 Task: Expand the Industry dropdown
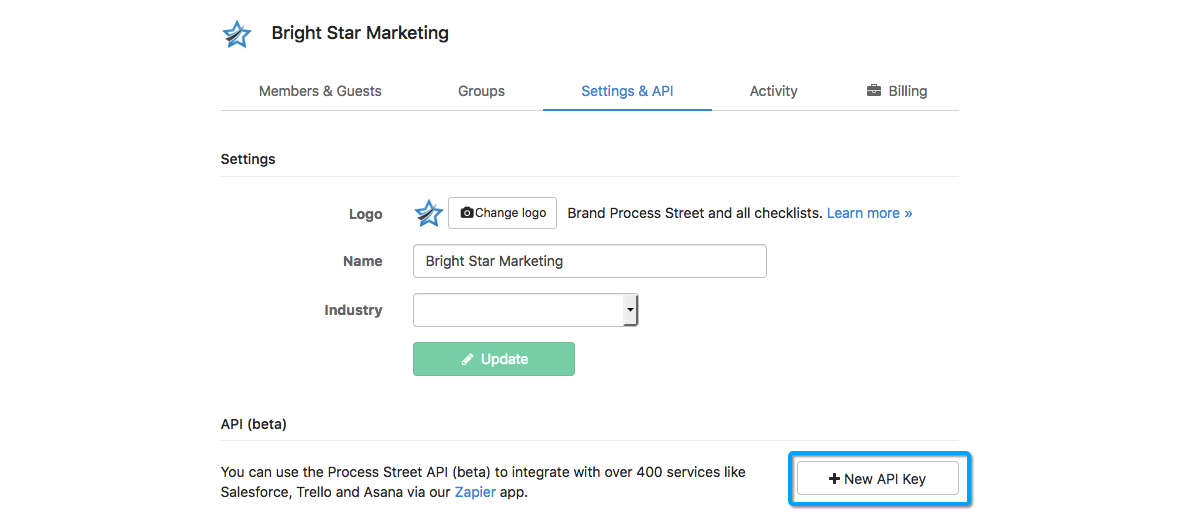point(526,310)
